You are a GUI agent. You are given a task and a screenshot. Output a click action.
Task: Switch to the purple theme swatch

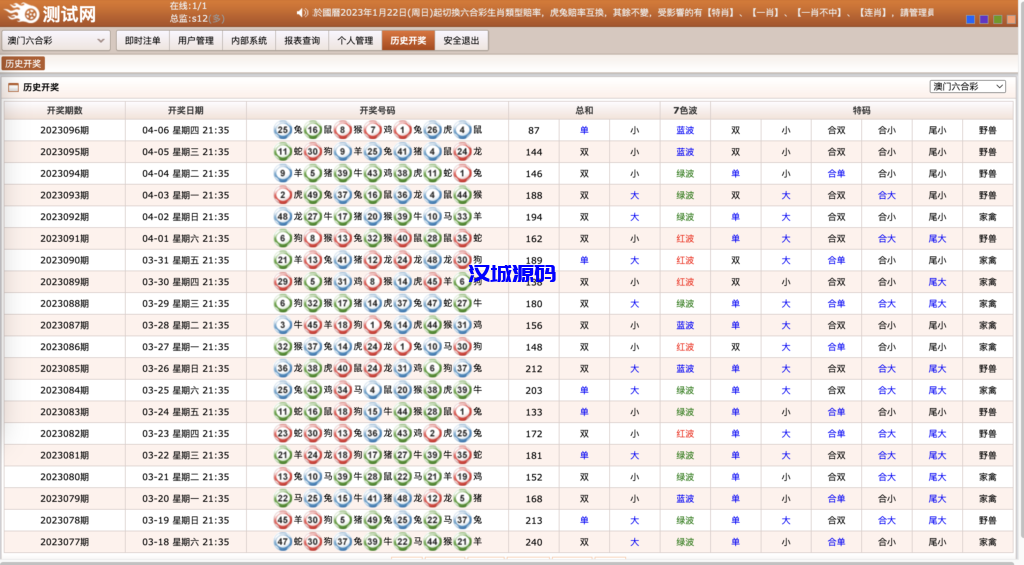click(x=984, y=20)
